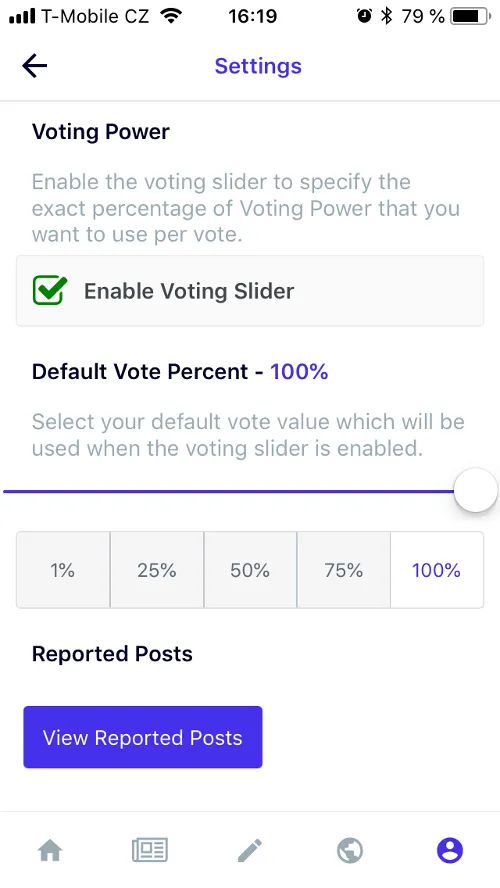
Task: Tap the Bluetooth status icon
Action: coord(387,16)
